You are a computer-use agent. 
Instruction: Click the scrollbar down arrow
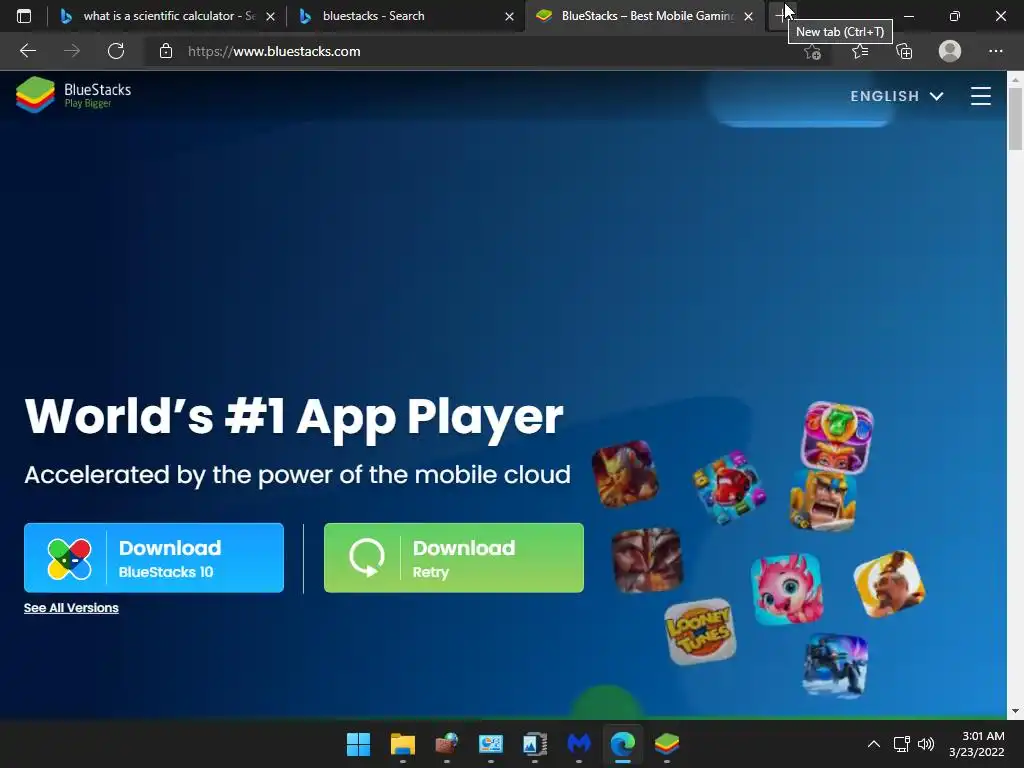tap(1015, 711)
